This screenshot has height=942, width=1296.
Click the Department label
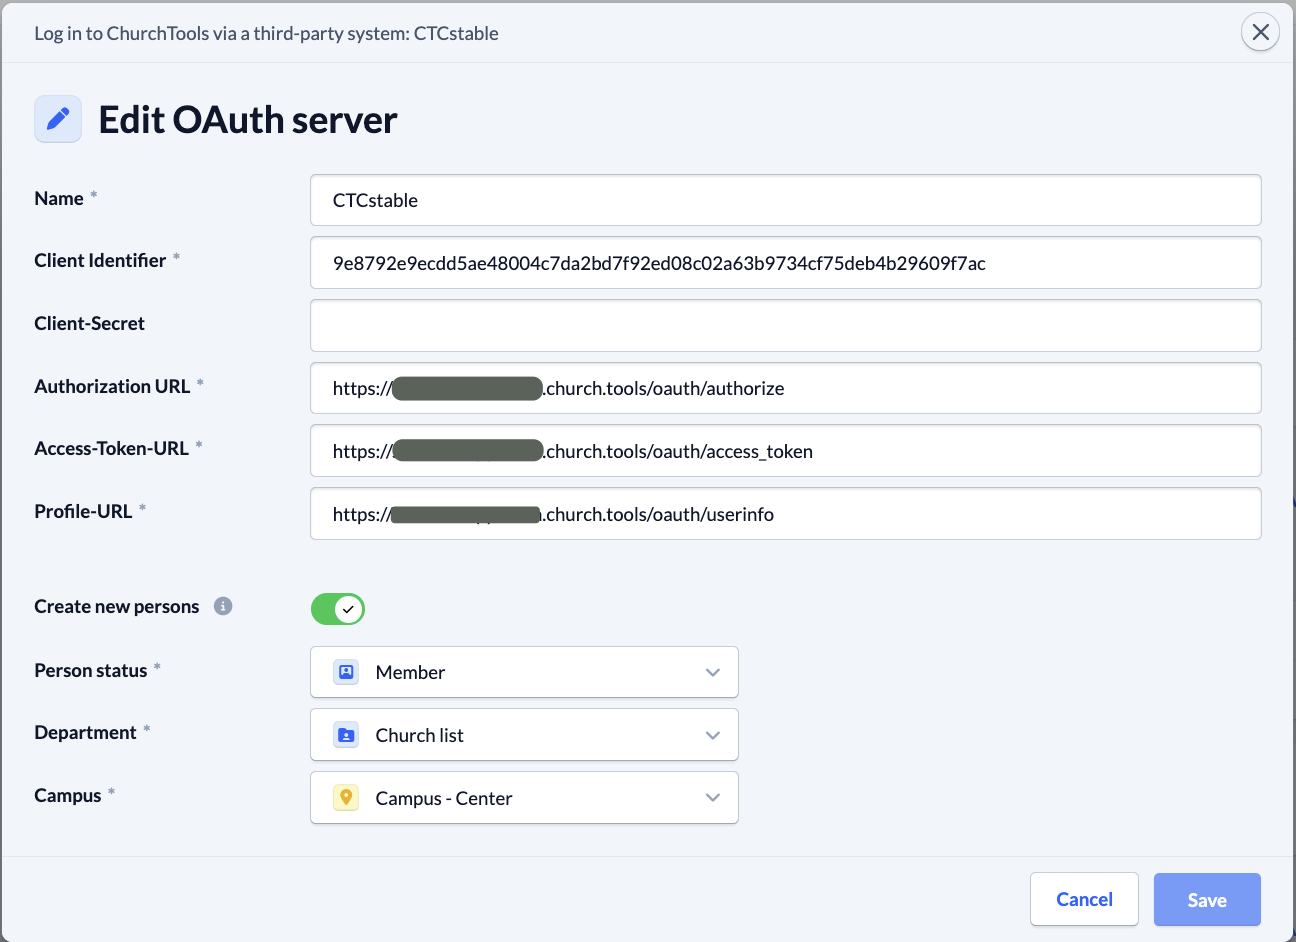(85, 732)
